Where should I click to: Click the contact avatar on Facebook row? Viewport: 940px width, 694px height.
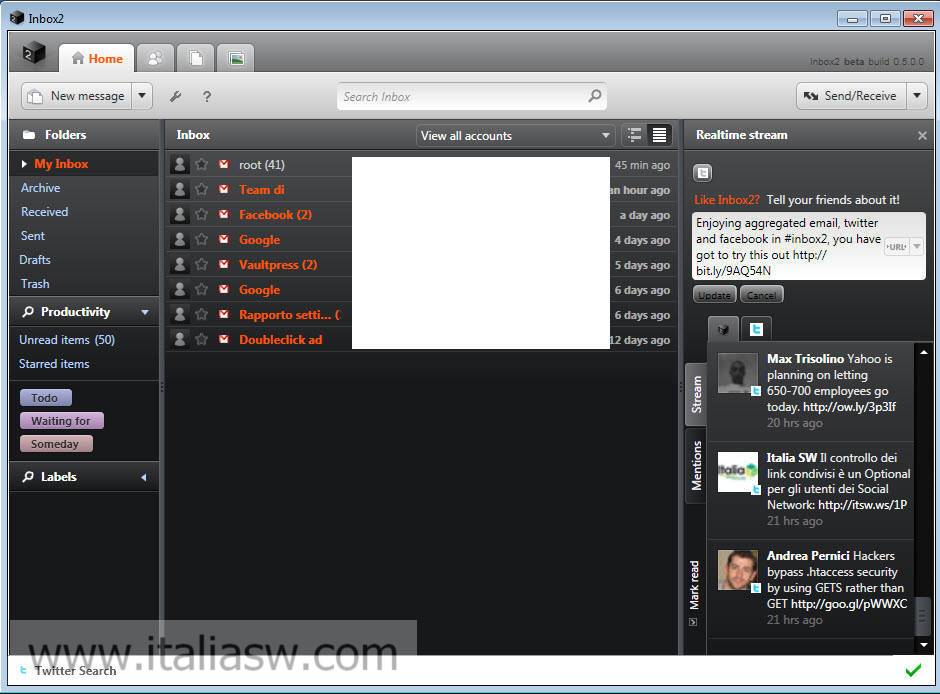tap(179, 215)
